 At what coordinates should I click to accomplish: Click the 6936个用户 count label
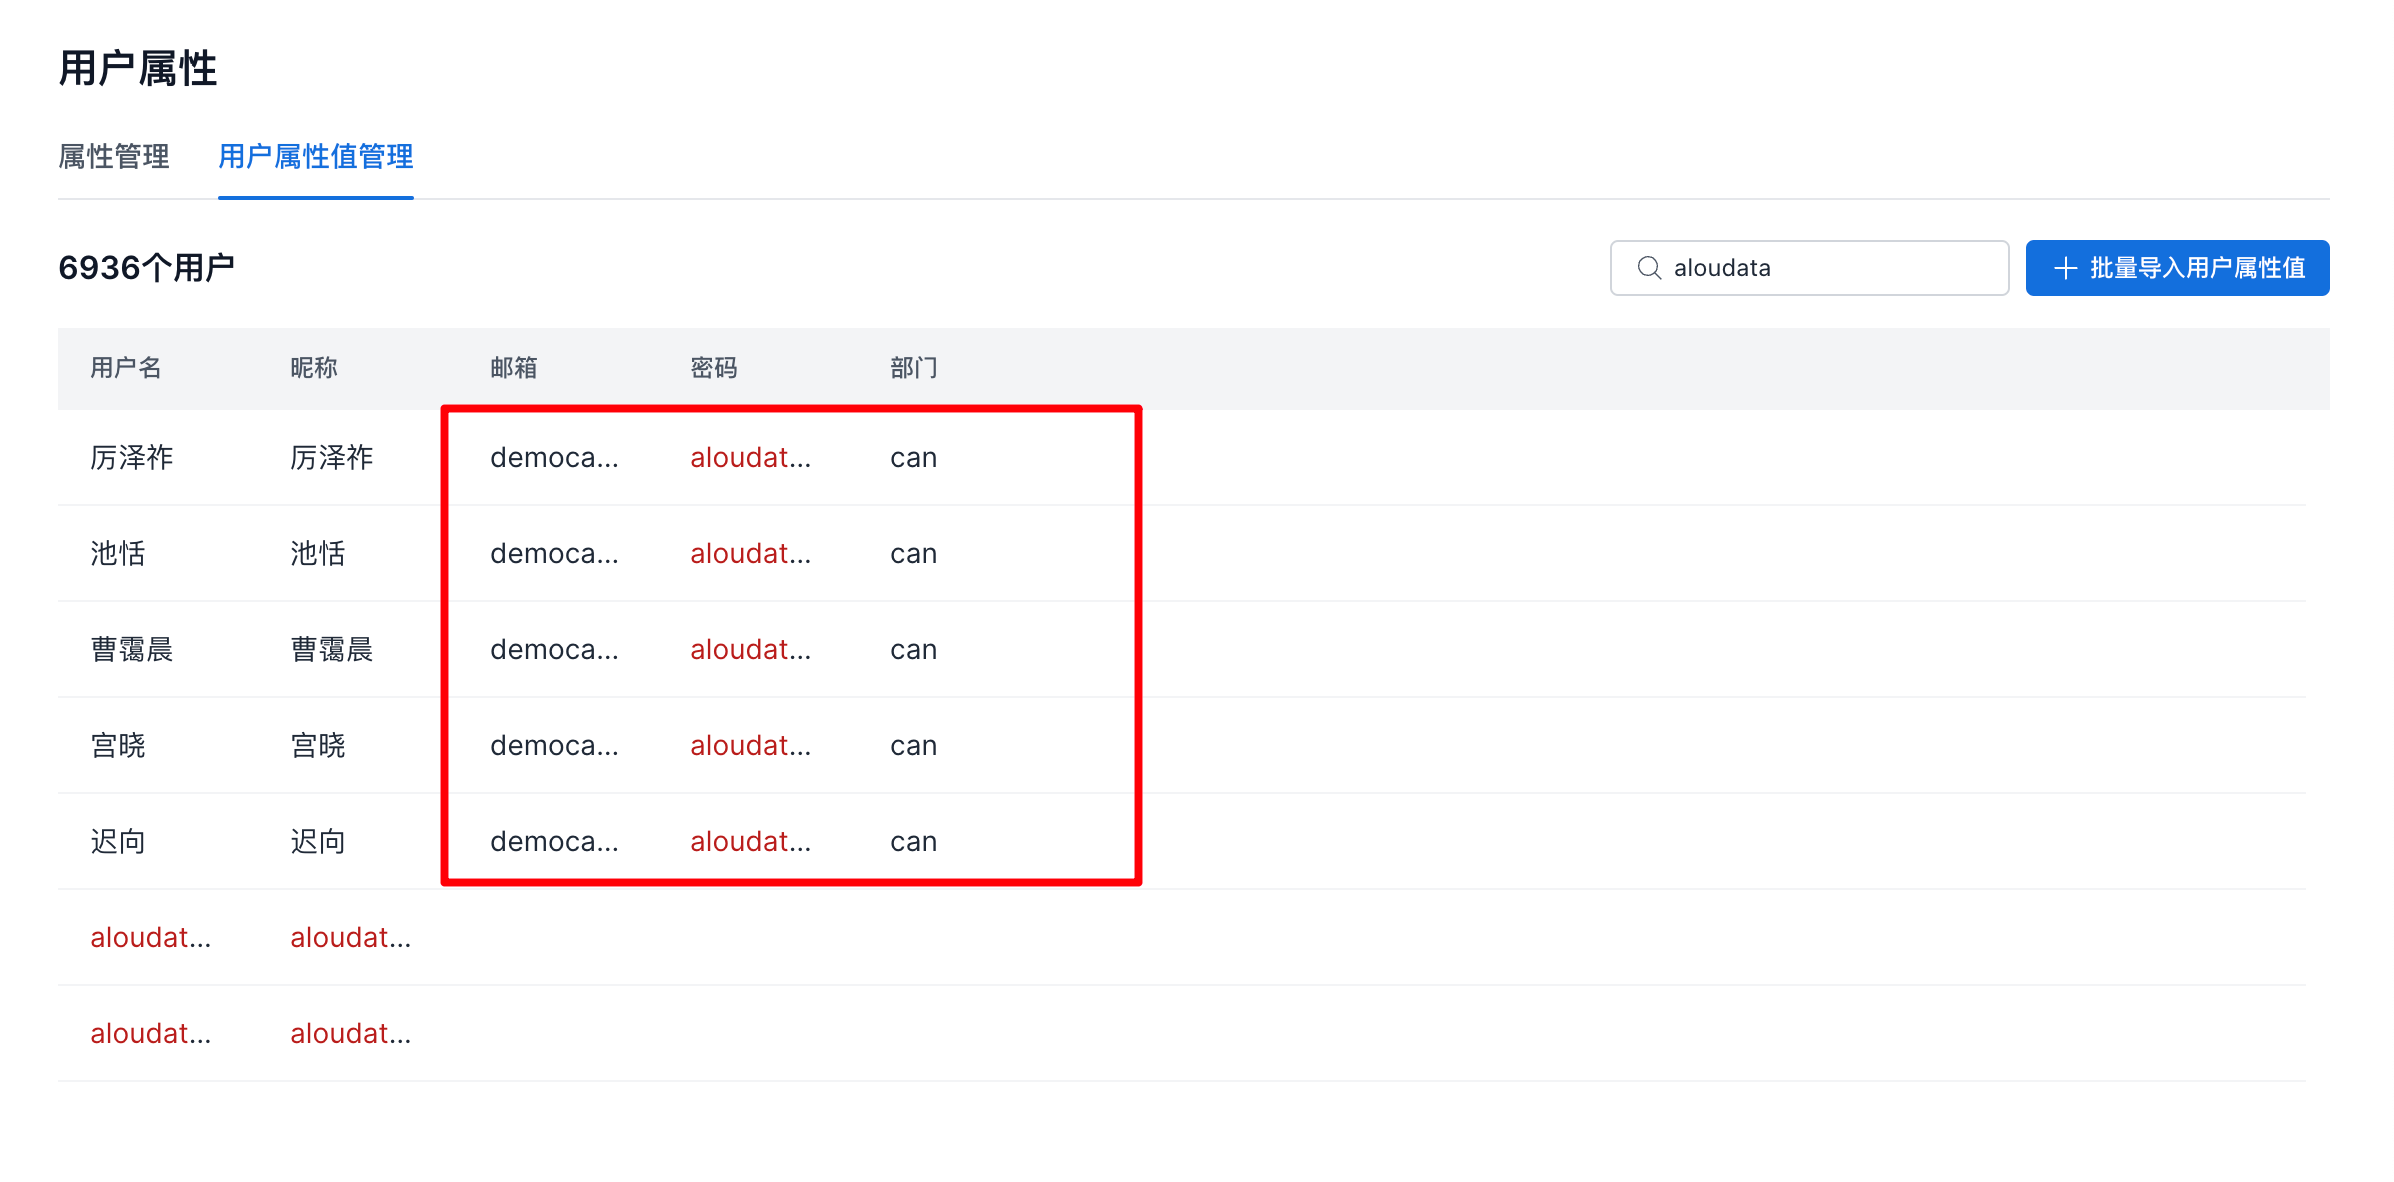point(146,268)
